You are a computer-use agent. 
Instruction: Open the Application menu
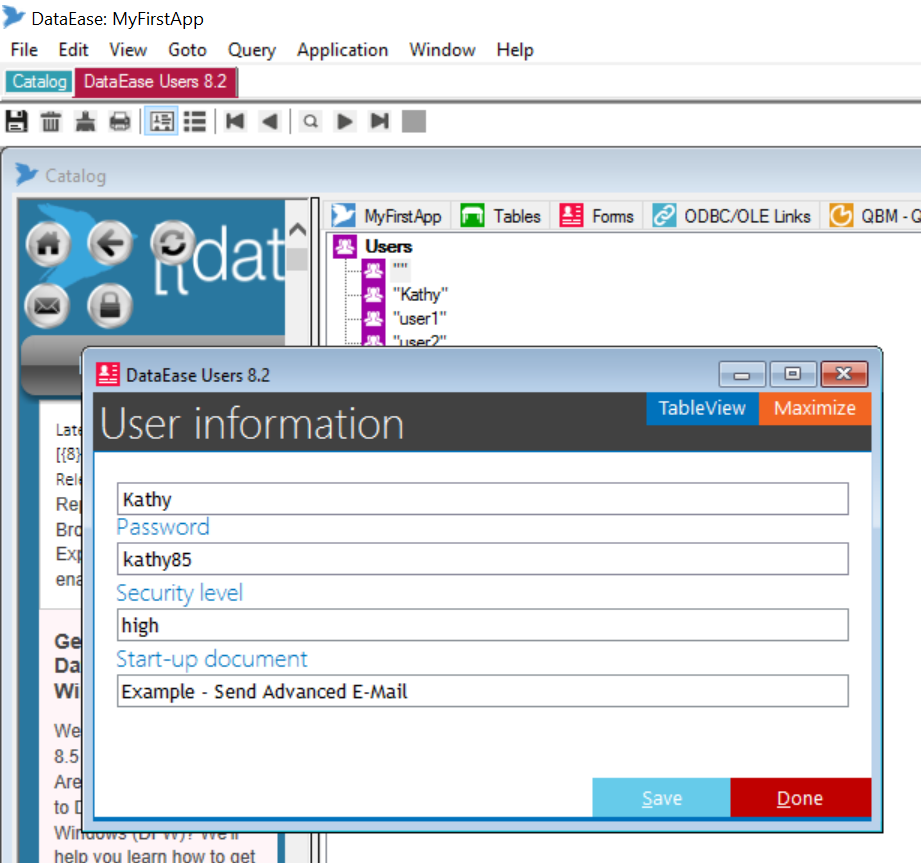pos(342,50)
